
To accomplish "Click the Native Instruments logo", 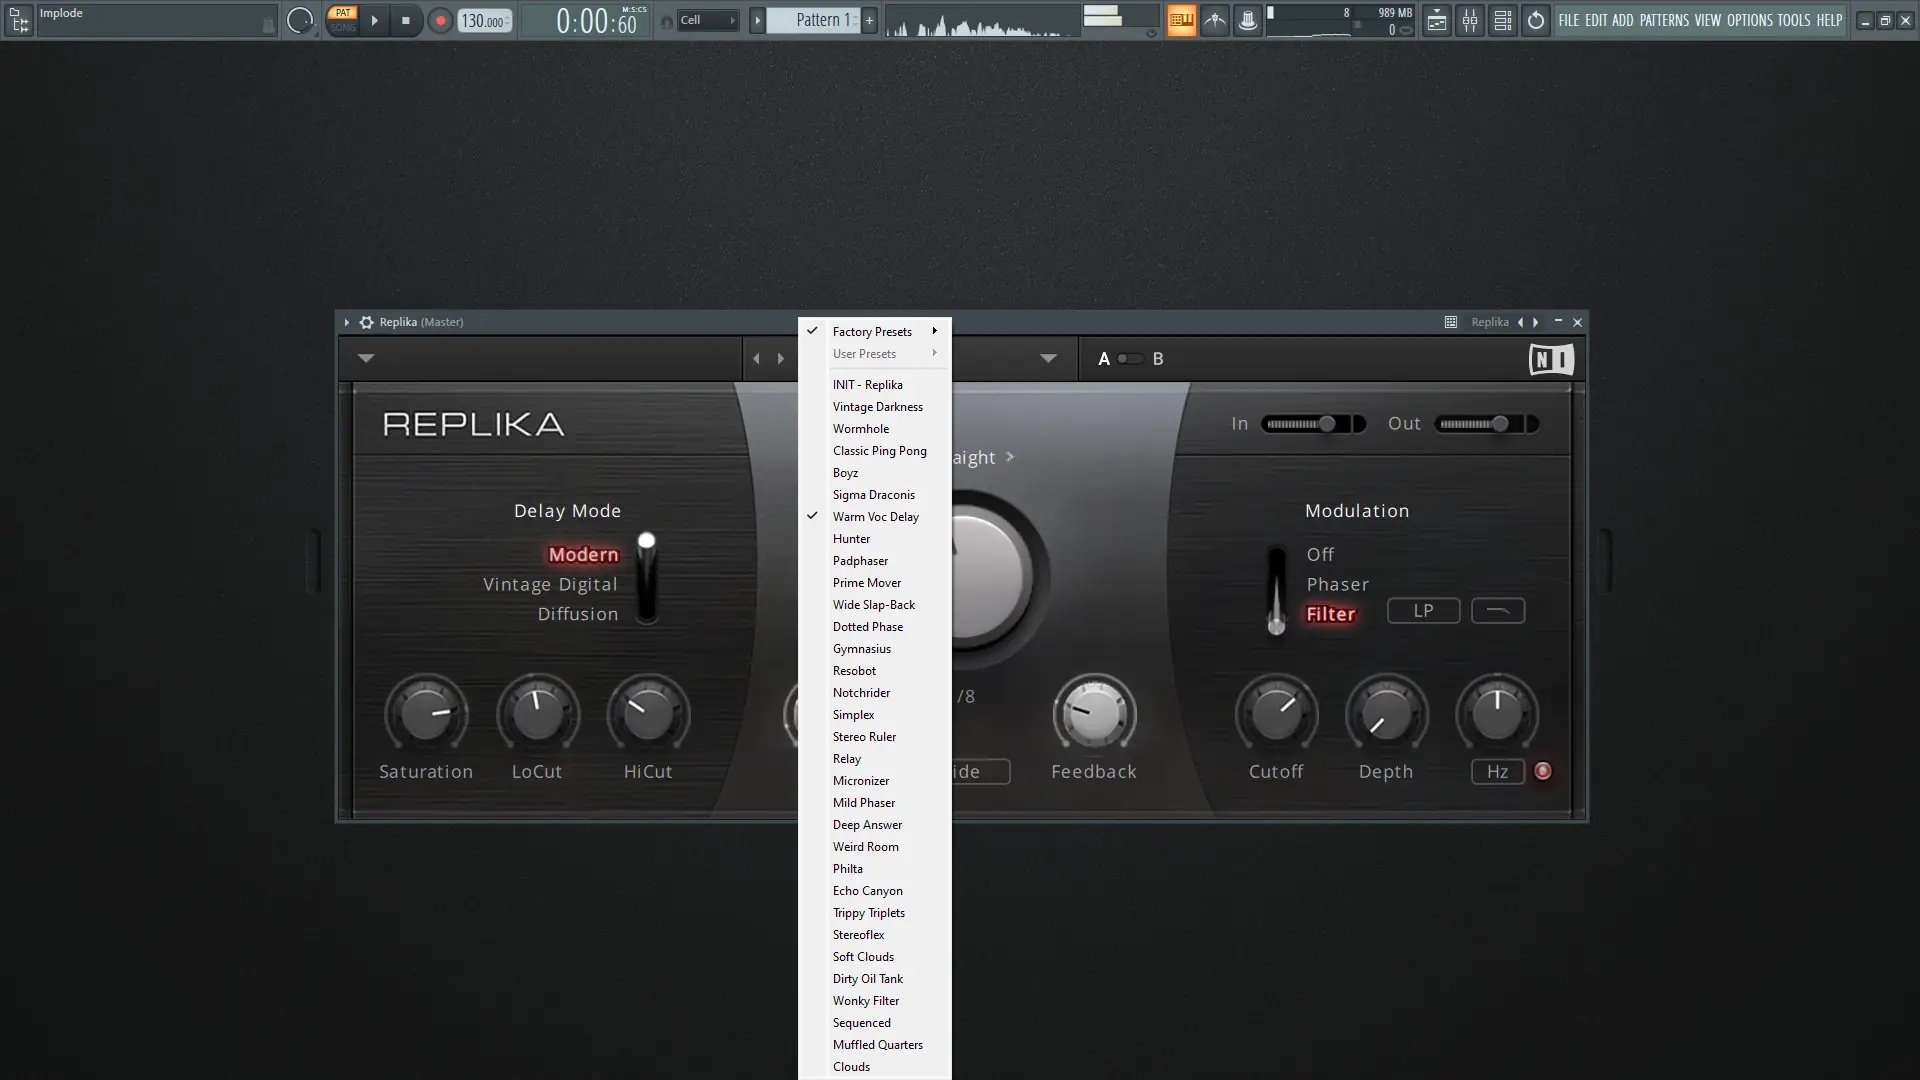I will (x=1551, y=359).
